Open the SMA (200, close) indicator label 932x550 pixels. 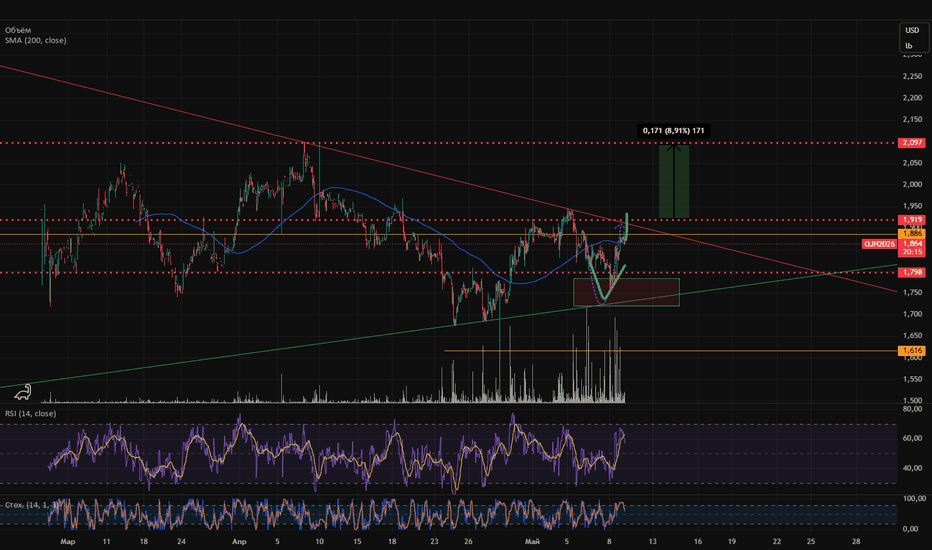[36, 40]
